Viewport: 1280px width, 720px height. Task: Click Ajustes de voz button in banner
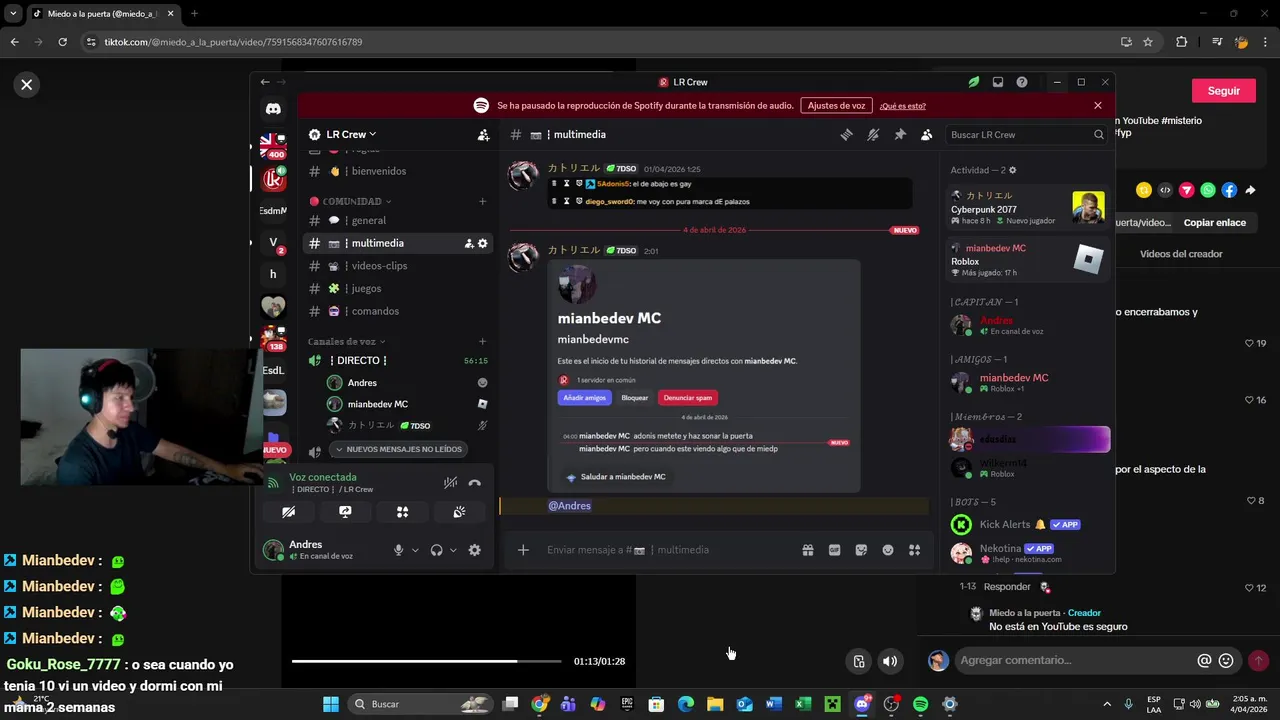pyautogui.click(x=836, y=105)
